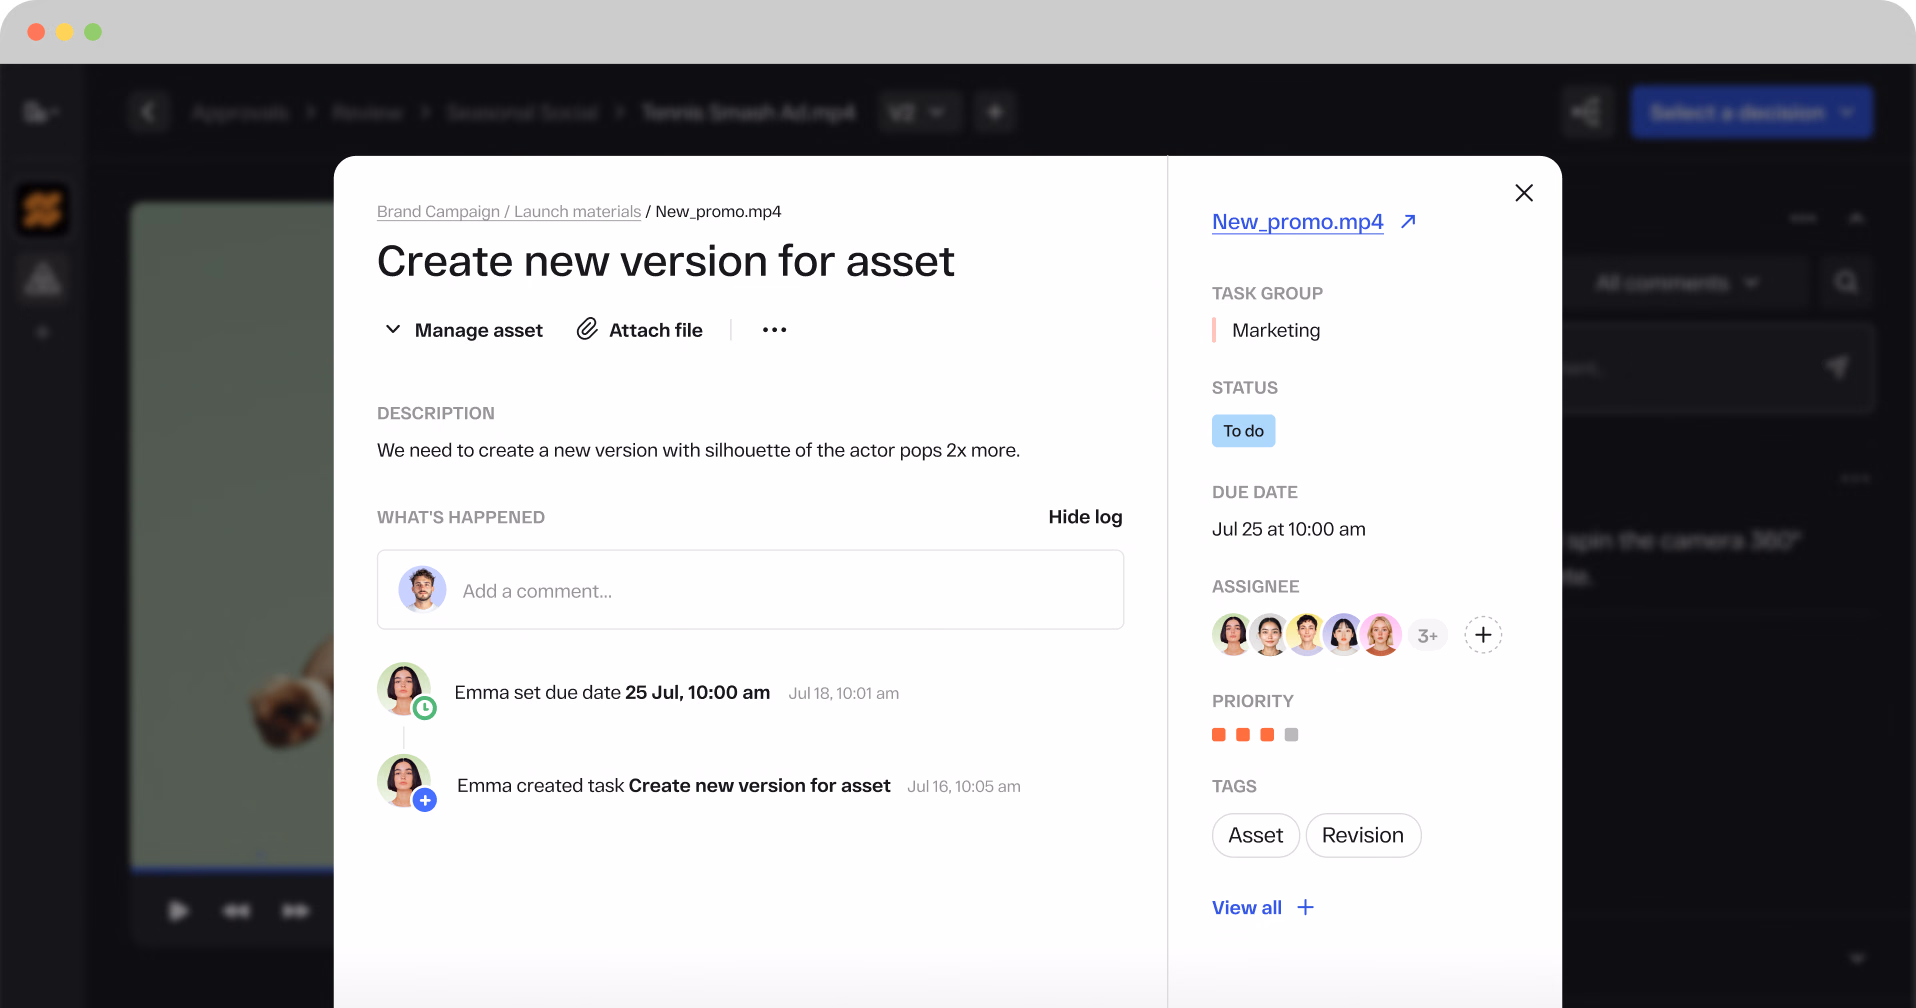Click the green clock badge icon
Screen dimensions: 1916x1008
[x=425, y=708]
